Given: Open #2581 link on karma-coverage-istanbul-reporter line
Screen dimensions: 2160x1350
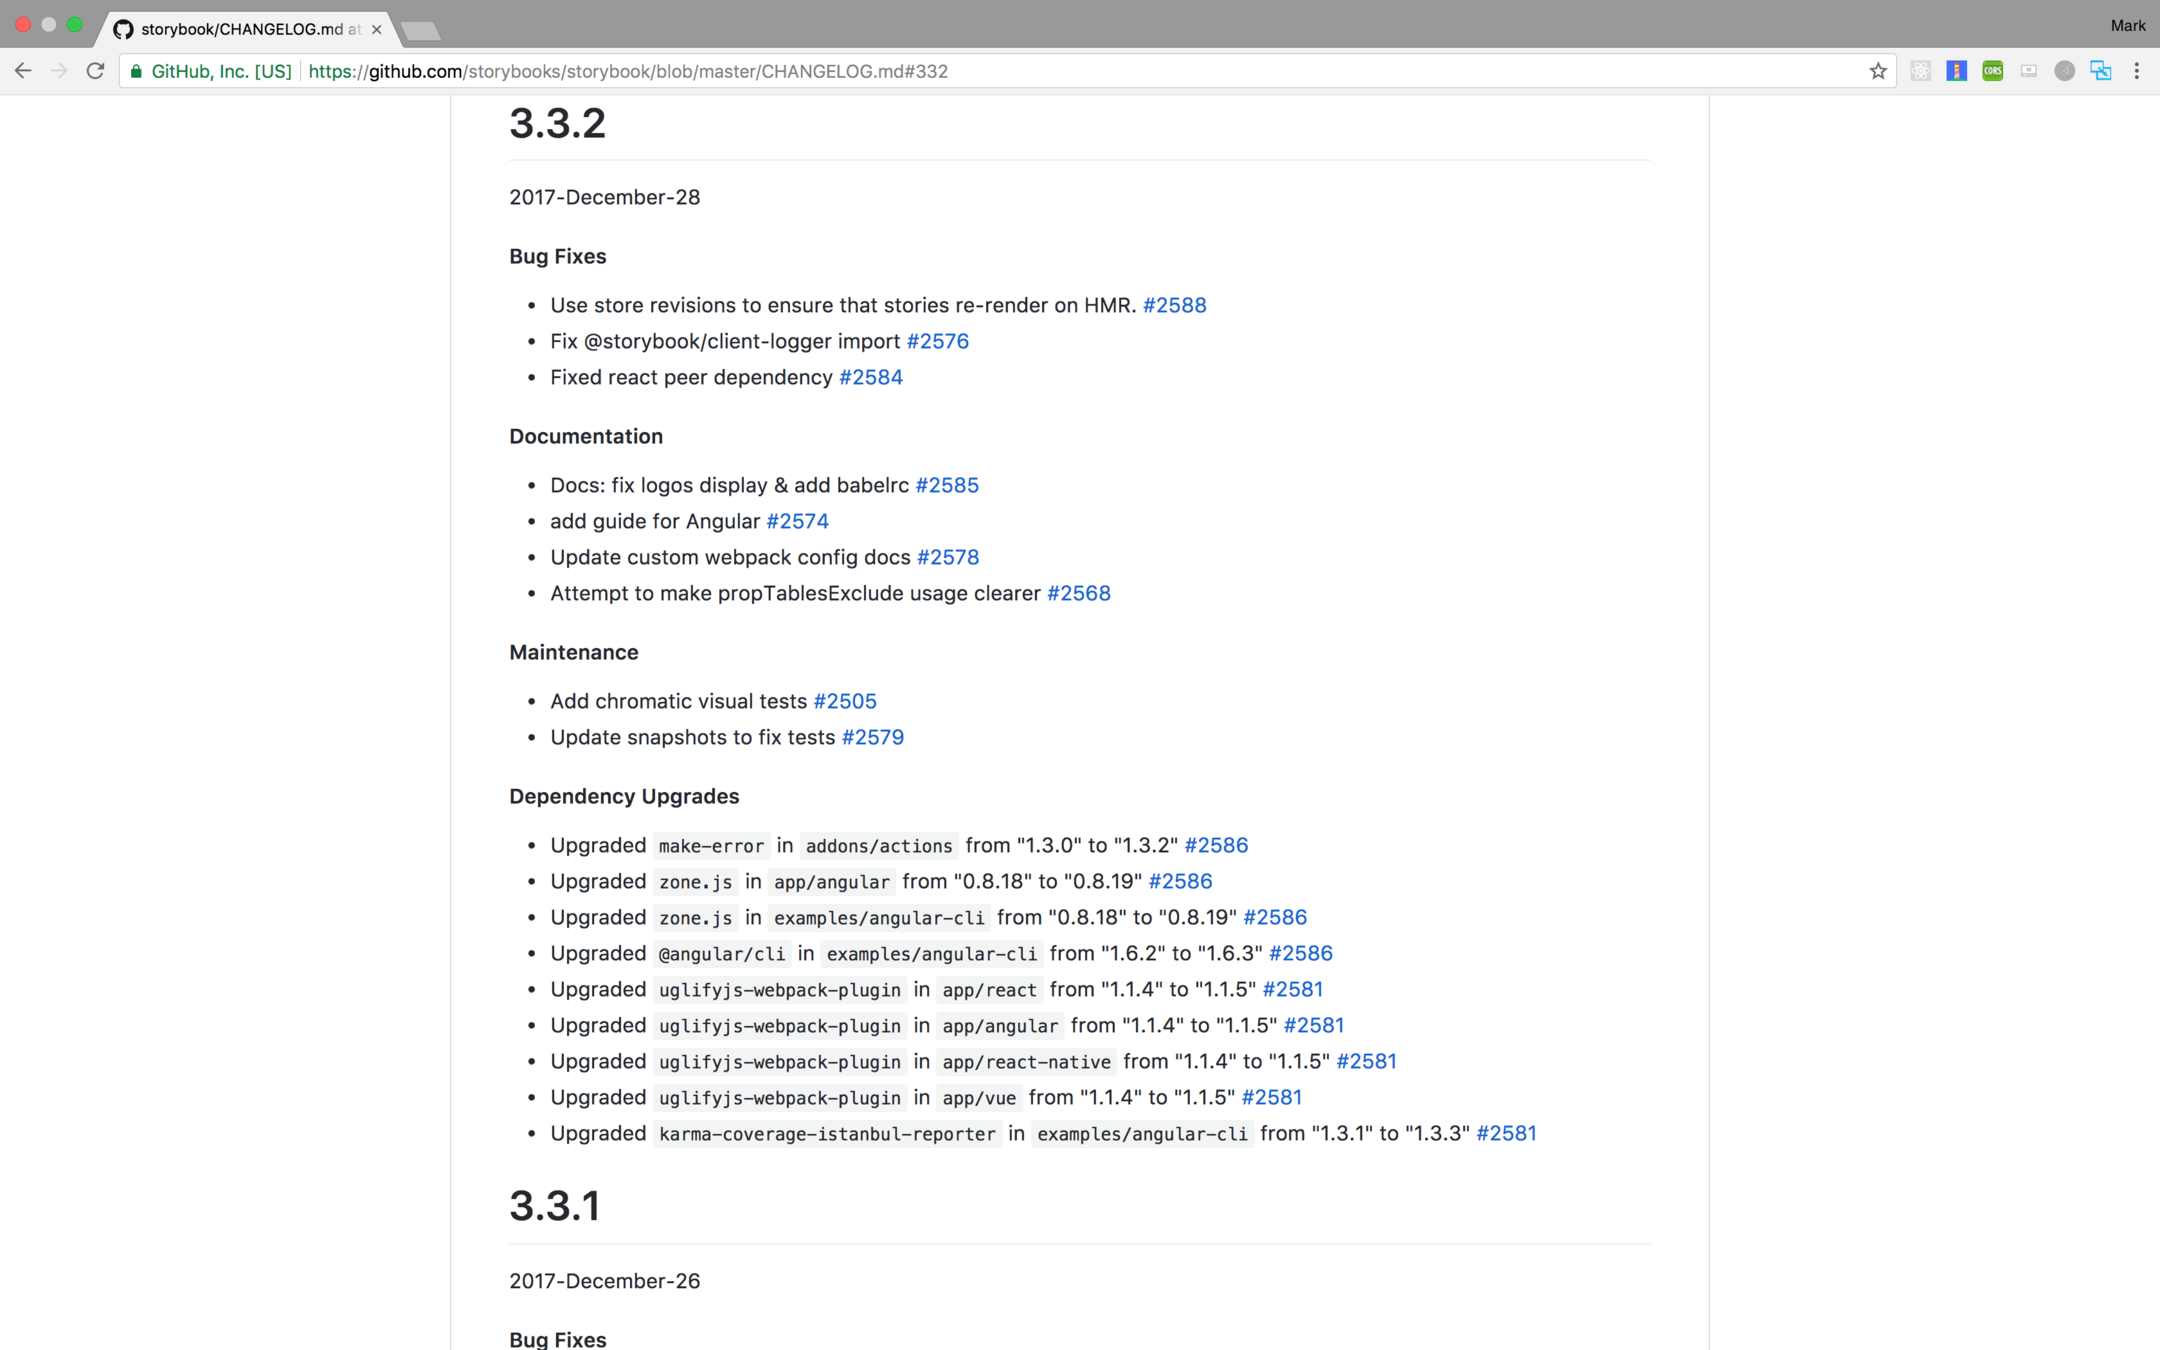Looking at the screenshot, I should (x=1505, y=1133).
